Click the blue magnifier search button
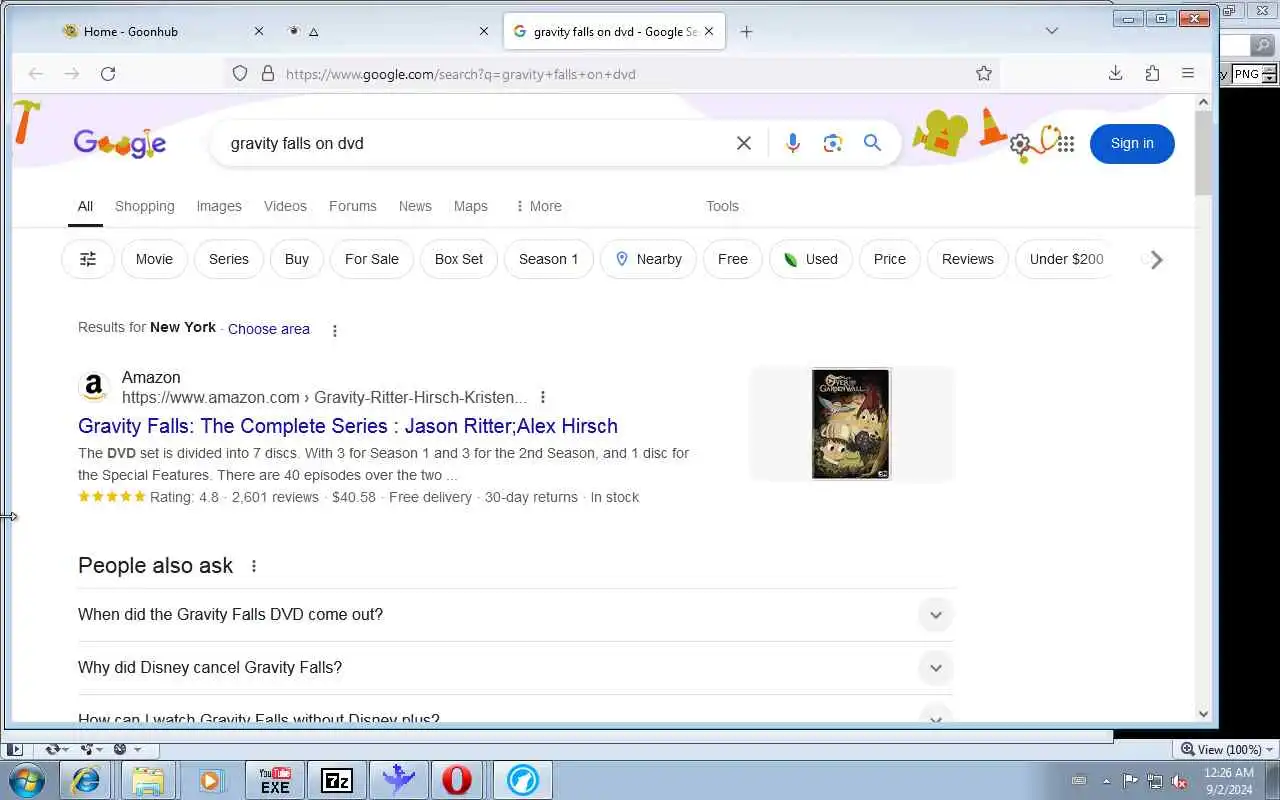The width and height of the screenshot is (1280, 800). click(873, 143)
